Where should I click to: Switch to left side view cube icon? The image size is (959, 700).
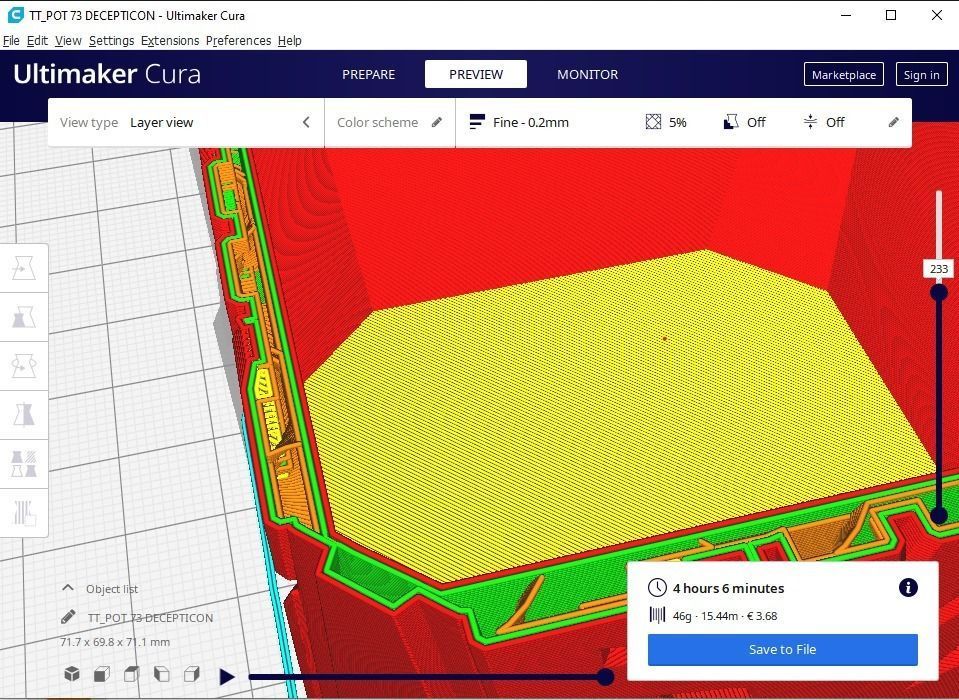[161, 674]
